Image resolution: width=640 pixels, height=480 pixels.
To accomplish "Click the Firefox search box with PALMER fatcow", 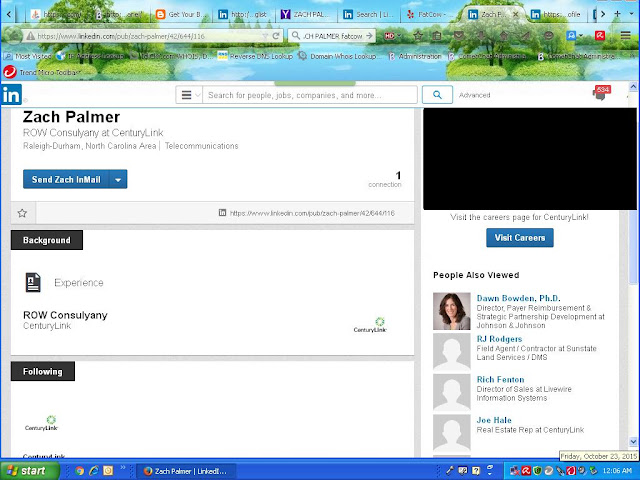I will point(332,36).
